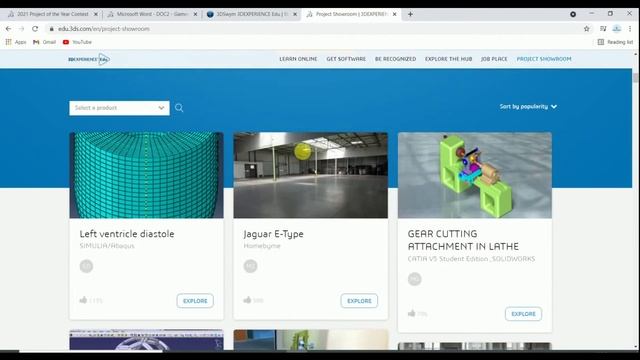Image resolution: width=640 pixels, height=360 pixels.
Task: Open the warehouse Jaguar E-Type thumbnail
Action: point(311,175)
